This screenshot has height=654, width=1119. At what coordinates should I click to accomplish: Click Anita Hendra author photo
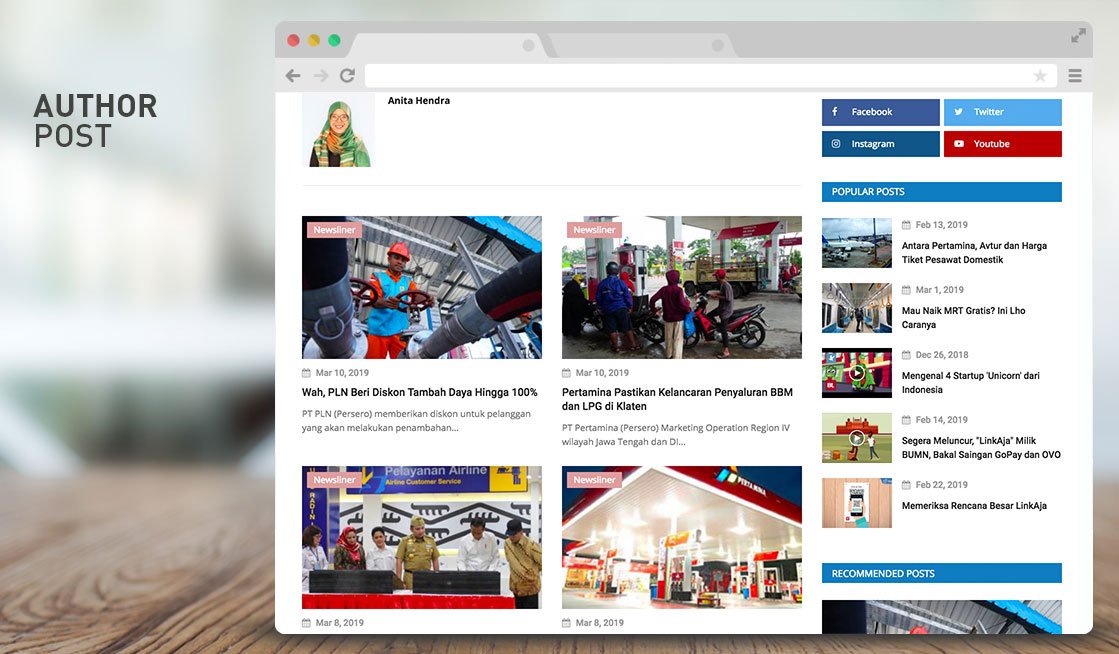pos(338,130)
